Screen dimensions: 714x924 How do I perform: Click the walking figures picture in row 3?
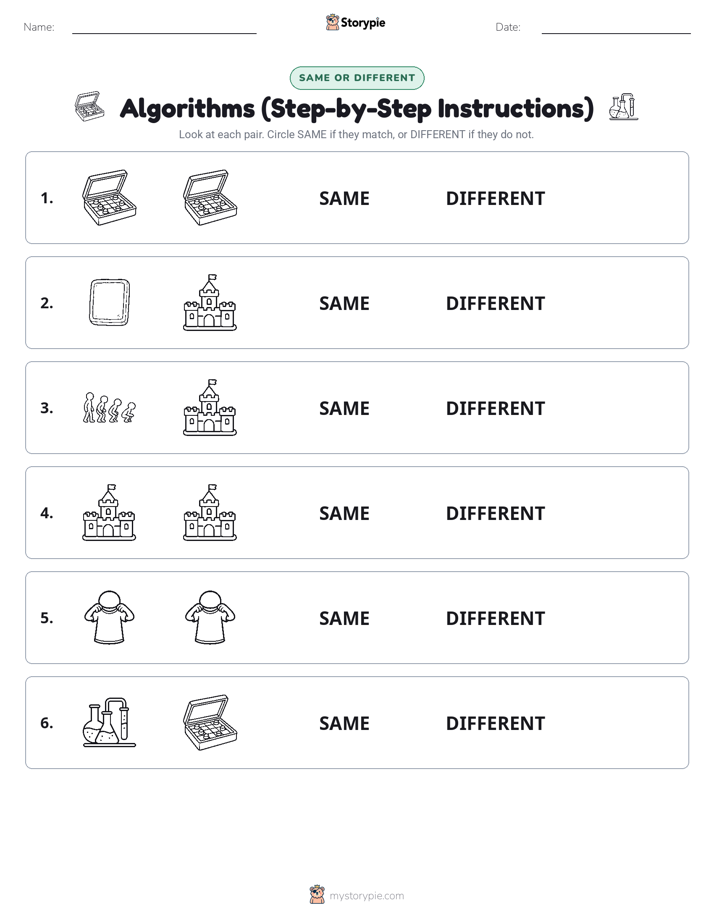tap(109, 408)
